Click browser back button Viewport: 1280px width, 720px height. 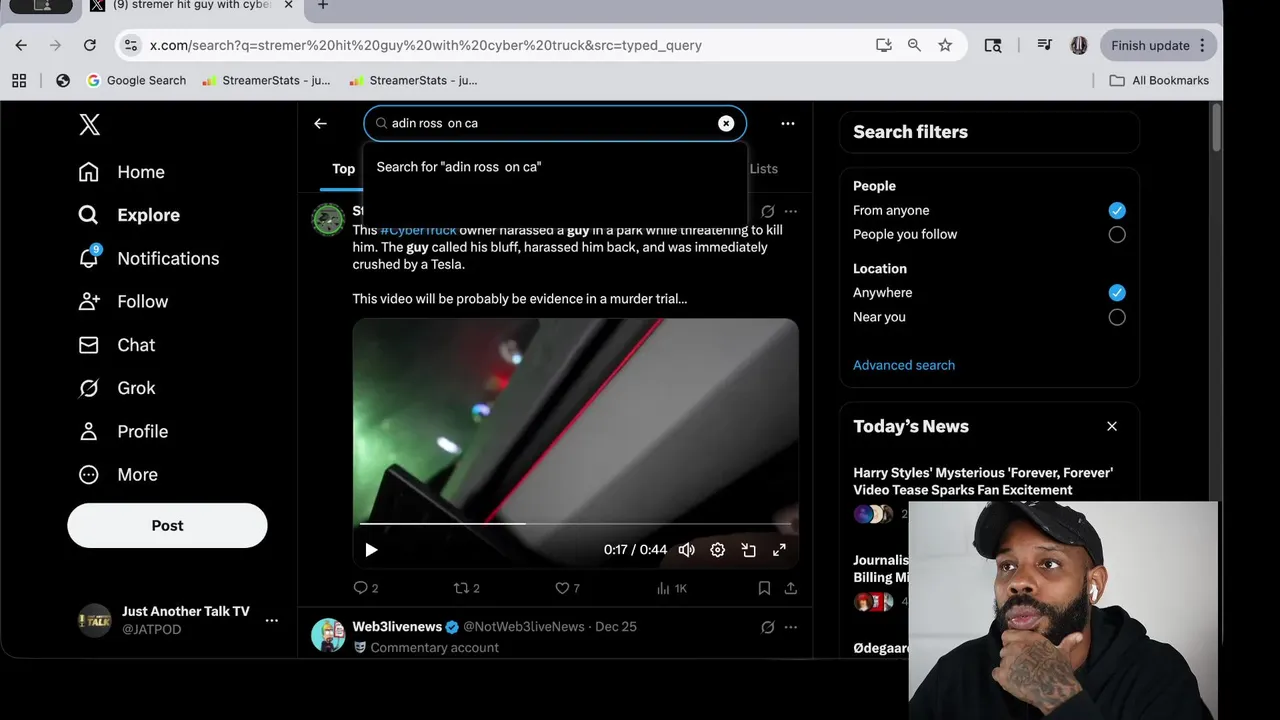pos(21,45)
